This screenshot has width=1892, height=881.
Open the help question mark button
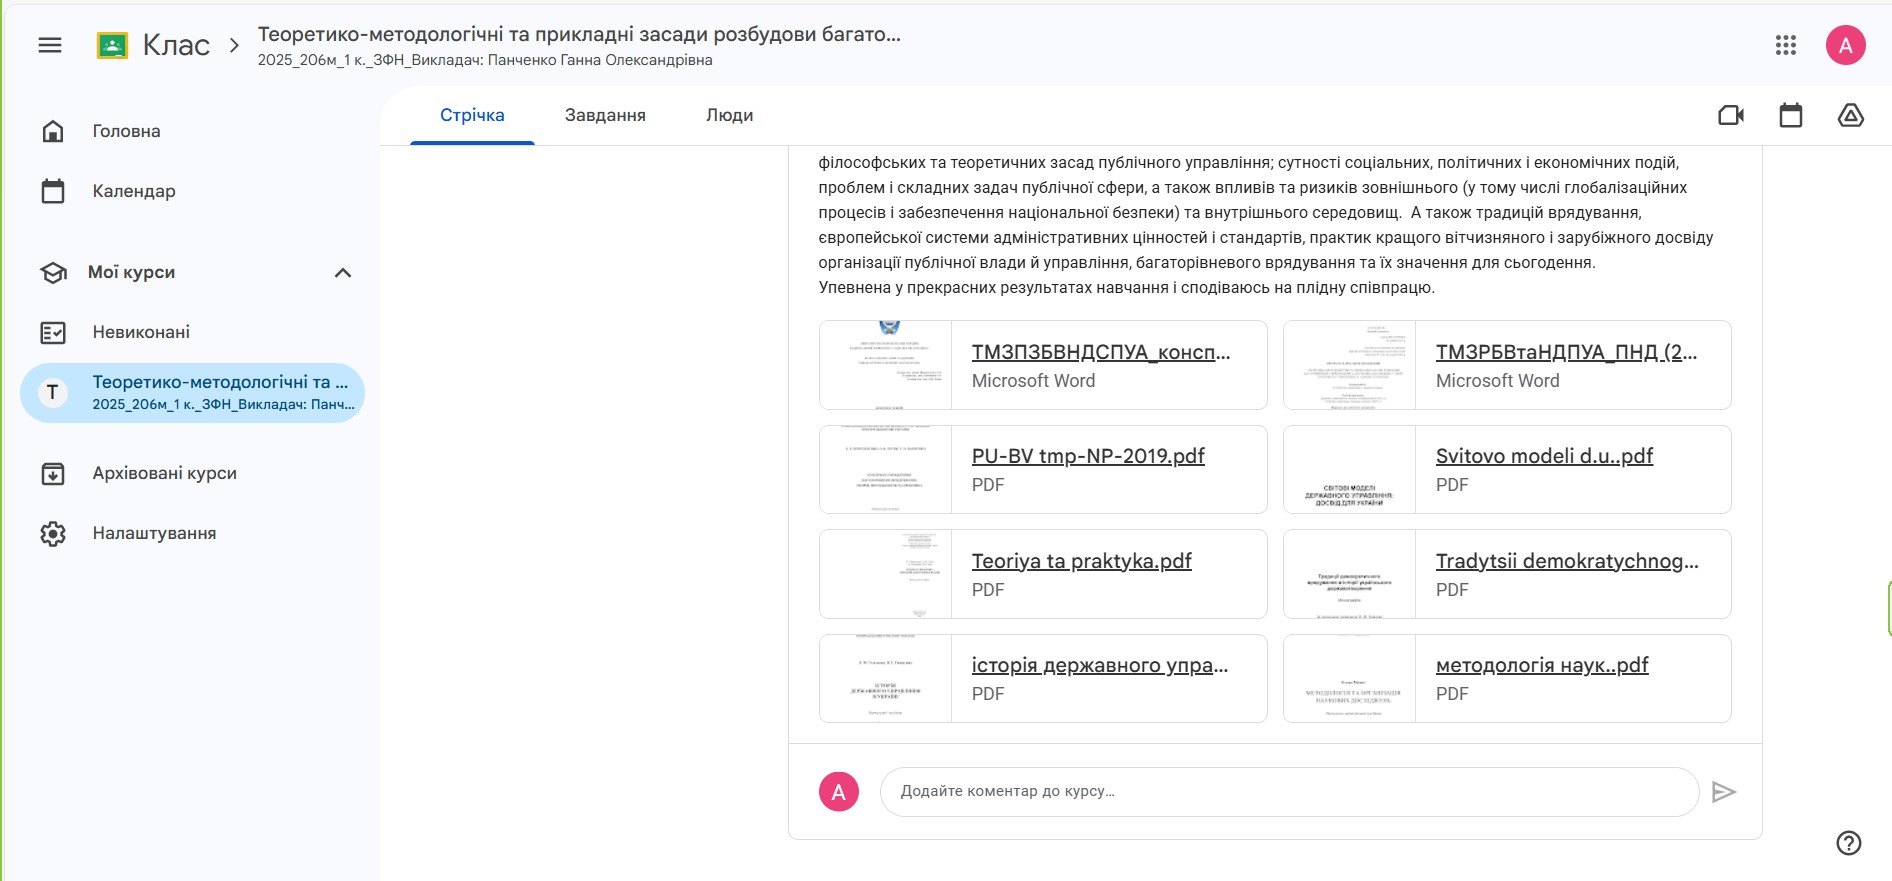click(1849, 843)
